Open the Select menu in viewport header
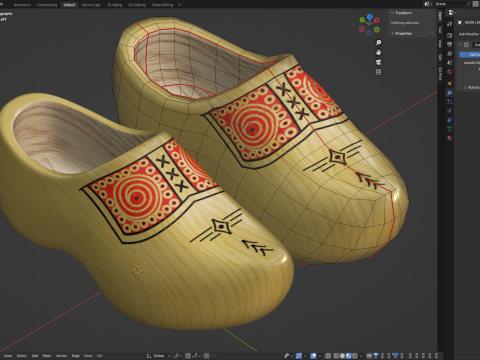 (21, 356)
